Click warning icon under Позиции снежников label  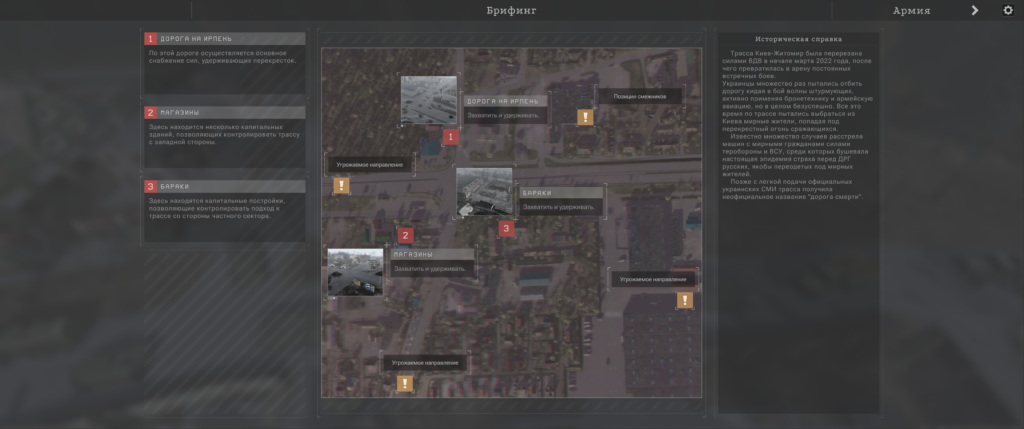pyautogui.click(x=585, y=117)
